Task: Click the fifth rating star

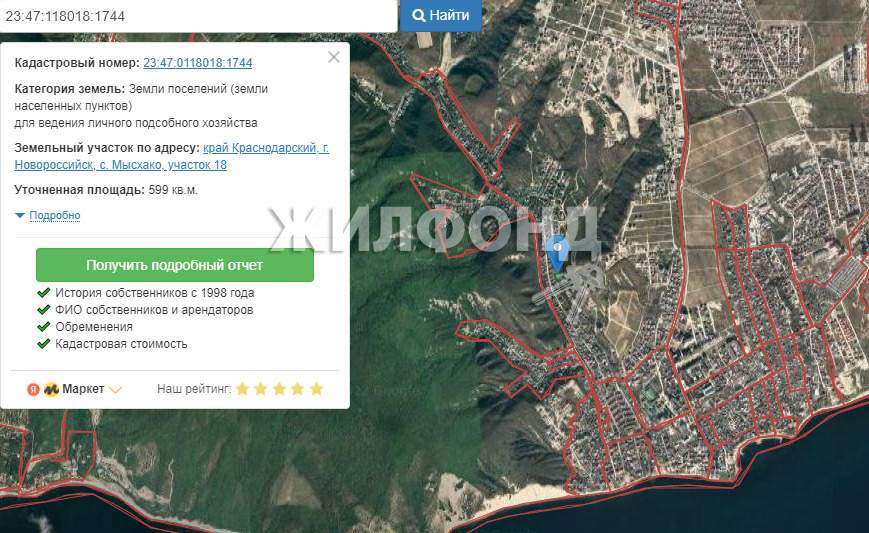Action: (316, 389)
